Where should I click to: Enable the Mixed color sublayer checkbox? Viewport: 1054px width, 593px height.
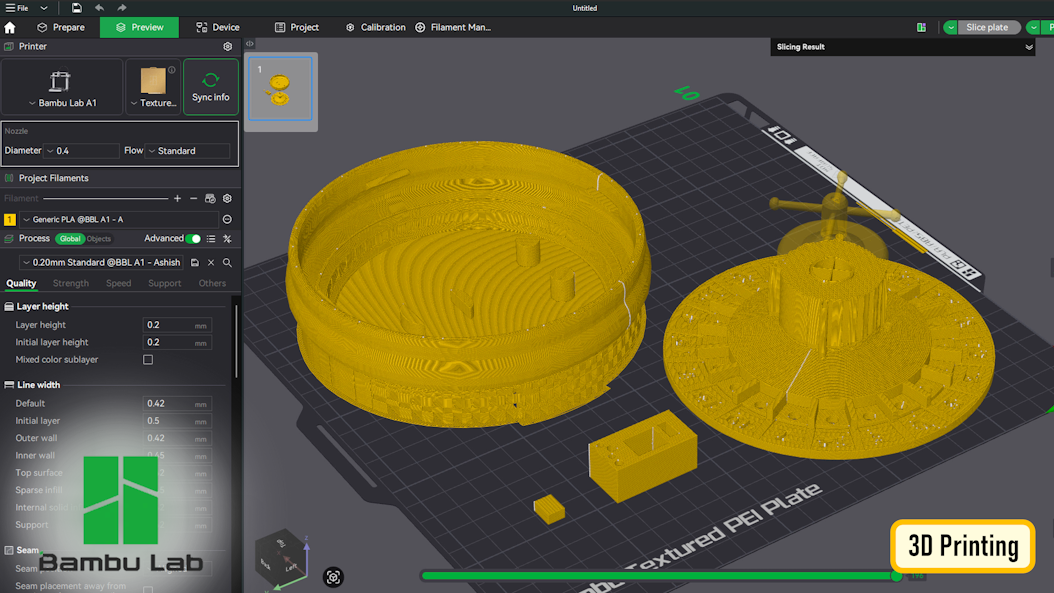click(x=148, y=360)
